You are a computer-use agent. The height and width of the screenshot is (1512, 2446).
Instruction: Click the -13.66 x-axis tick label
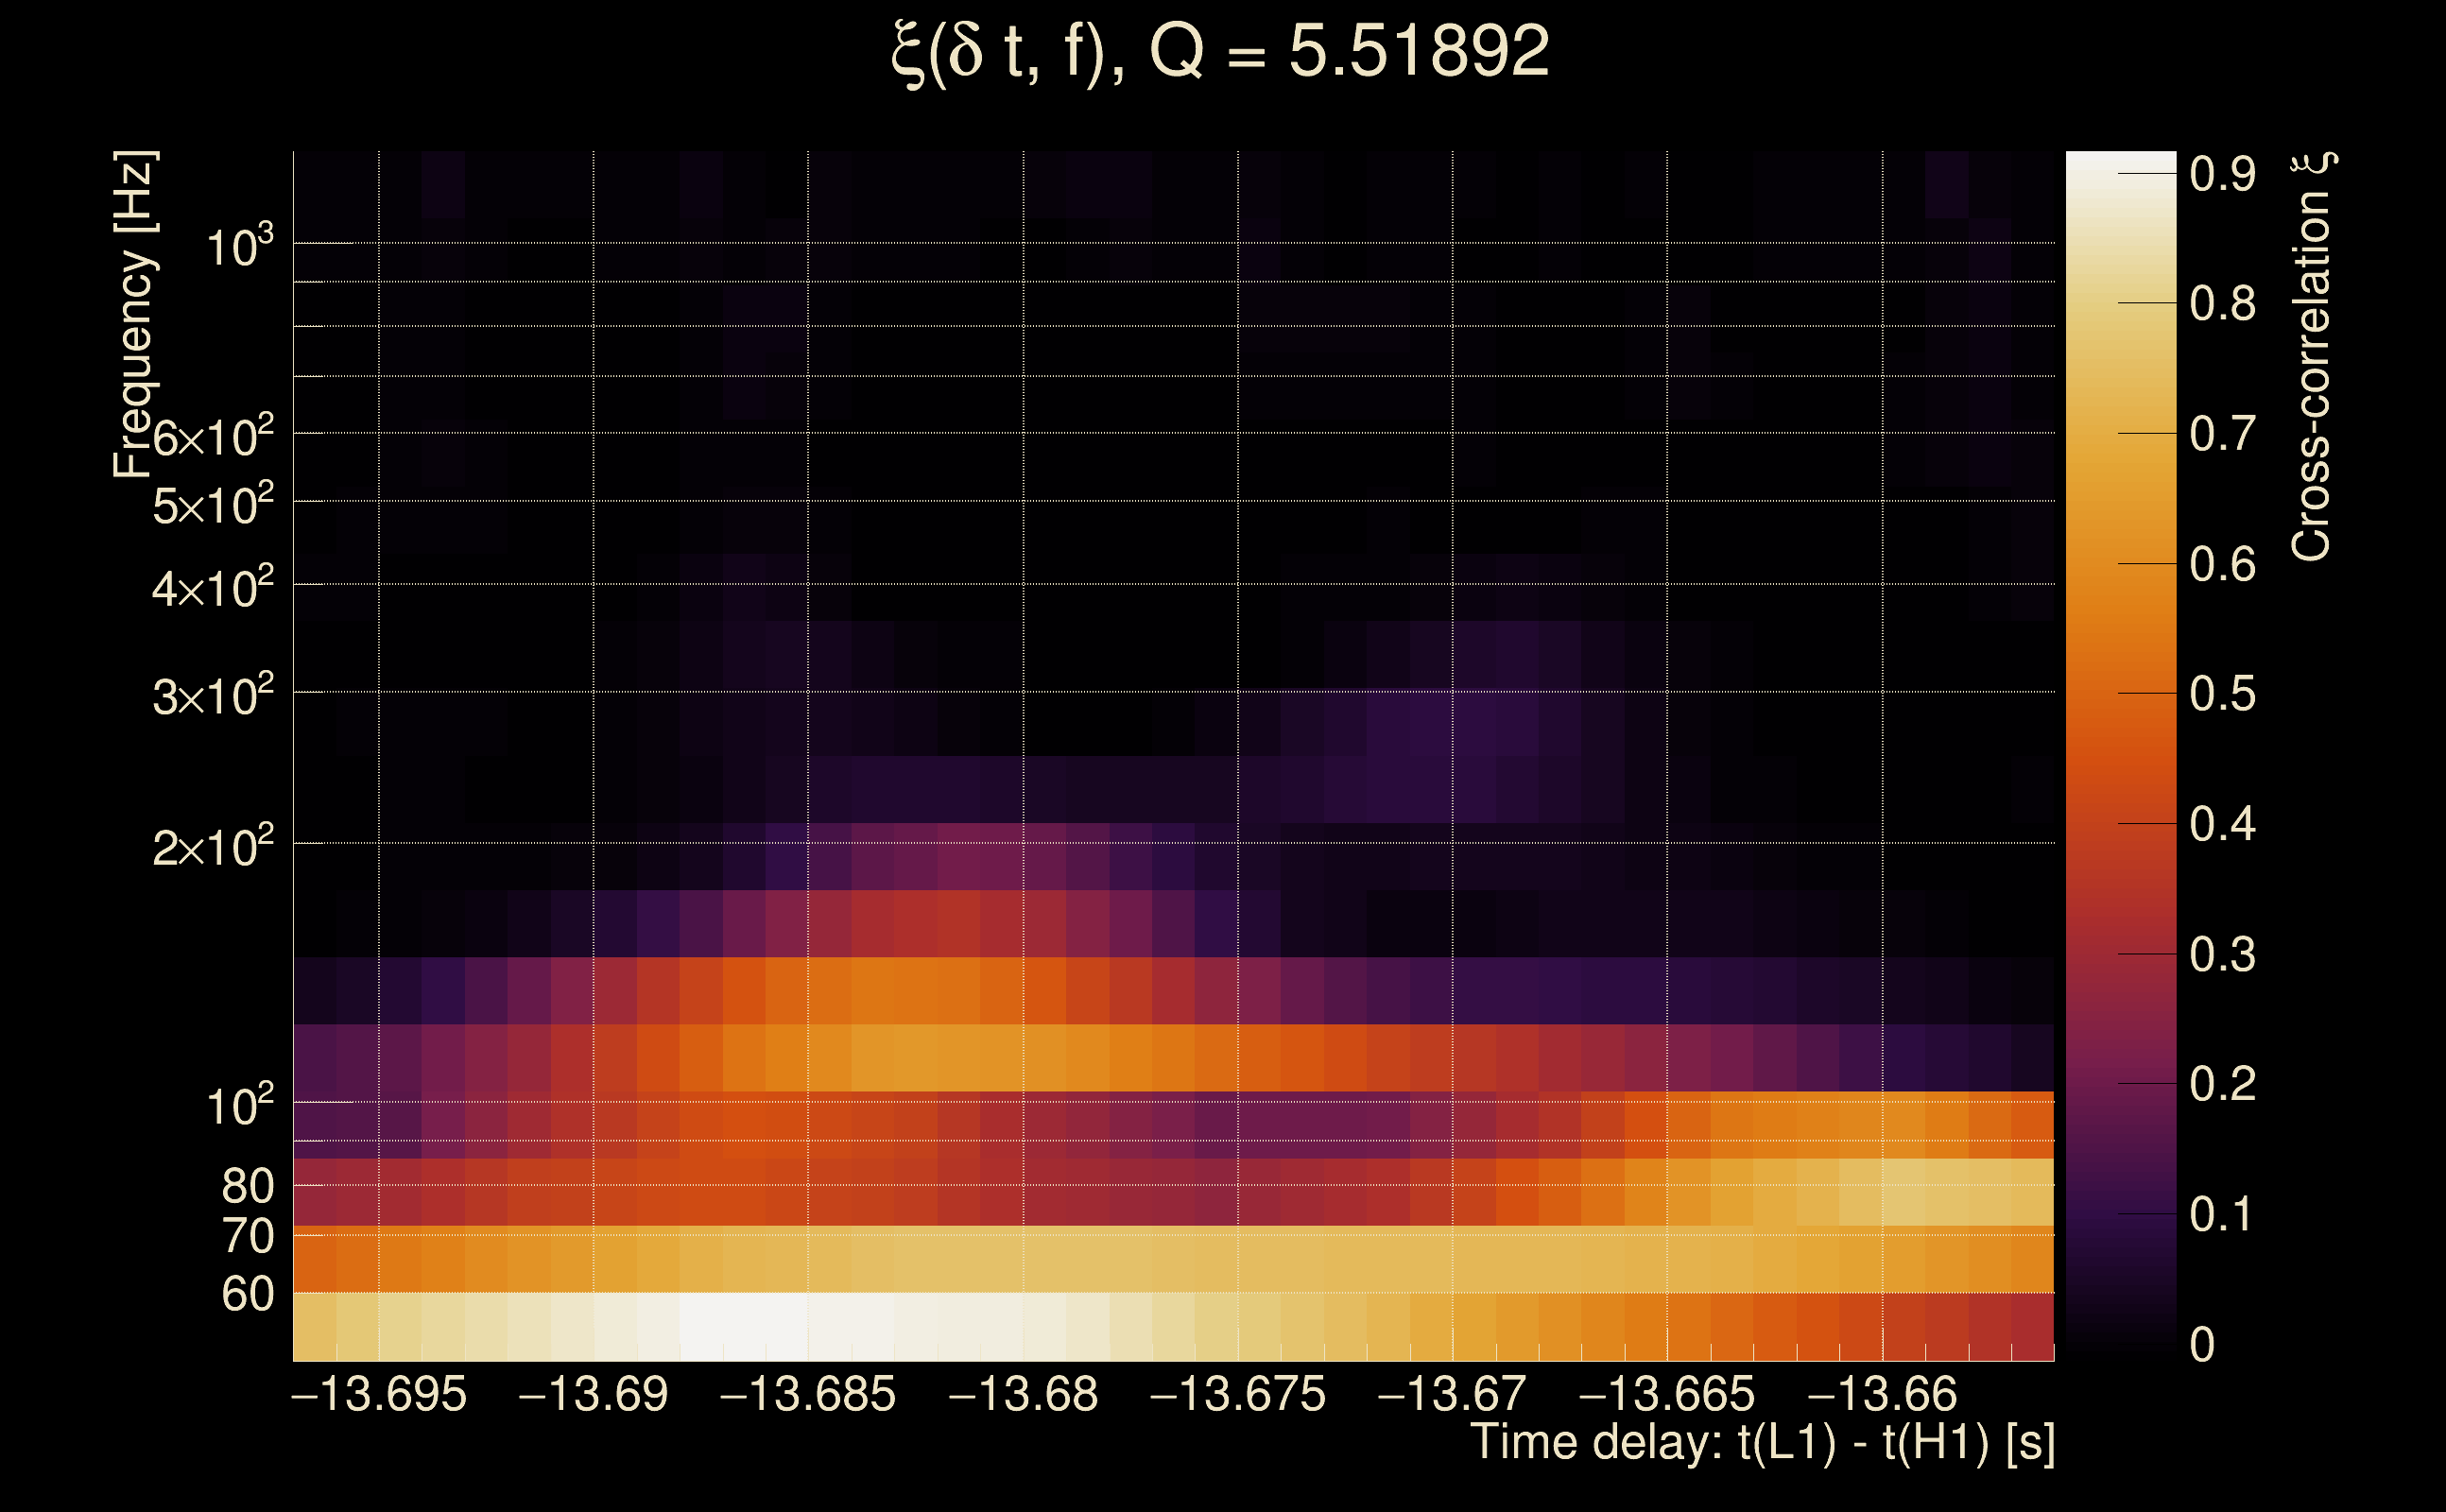(1882, 1394)
